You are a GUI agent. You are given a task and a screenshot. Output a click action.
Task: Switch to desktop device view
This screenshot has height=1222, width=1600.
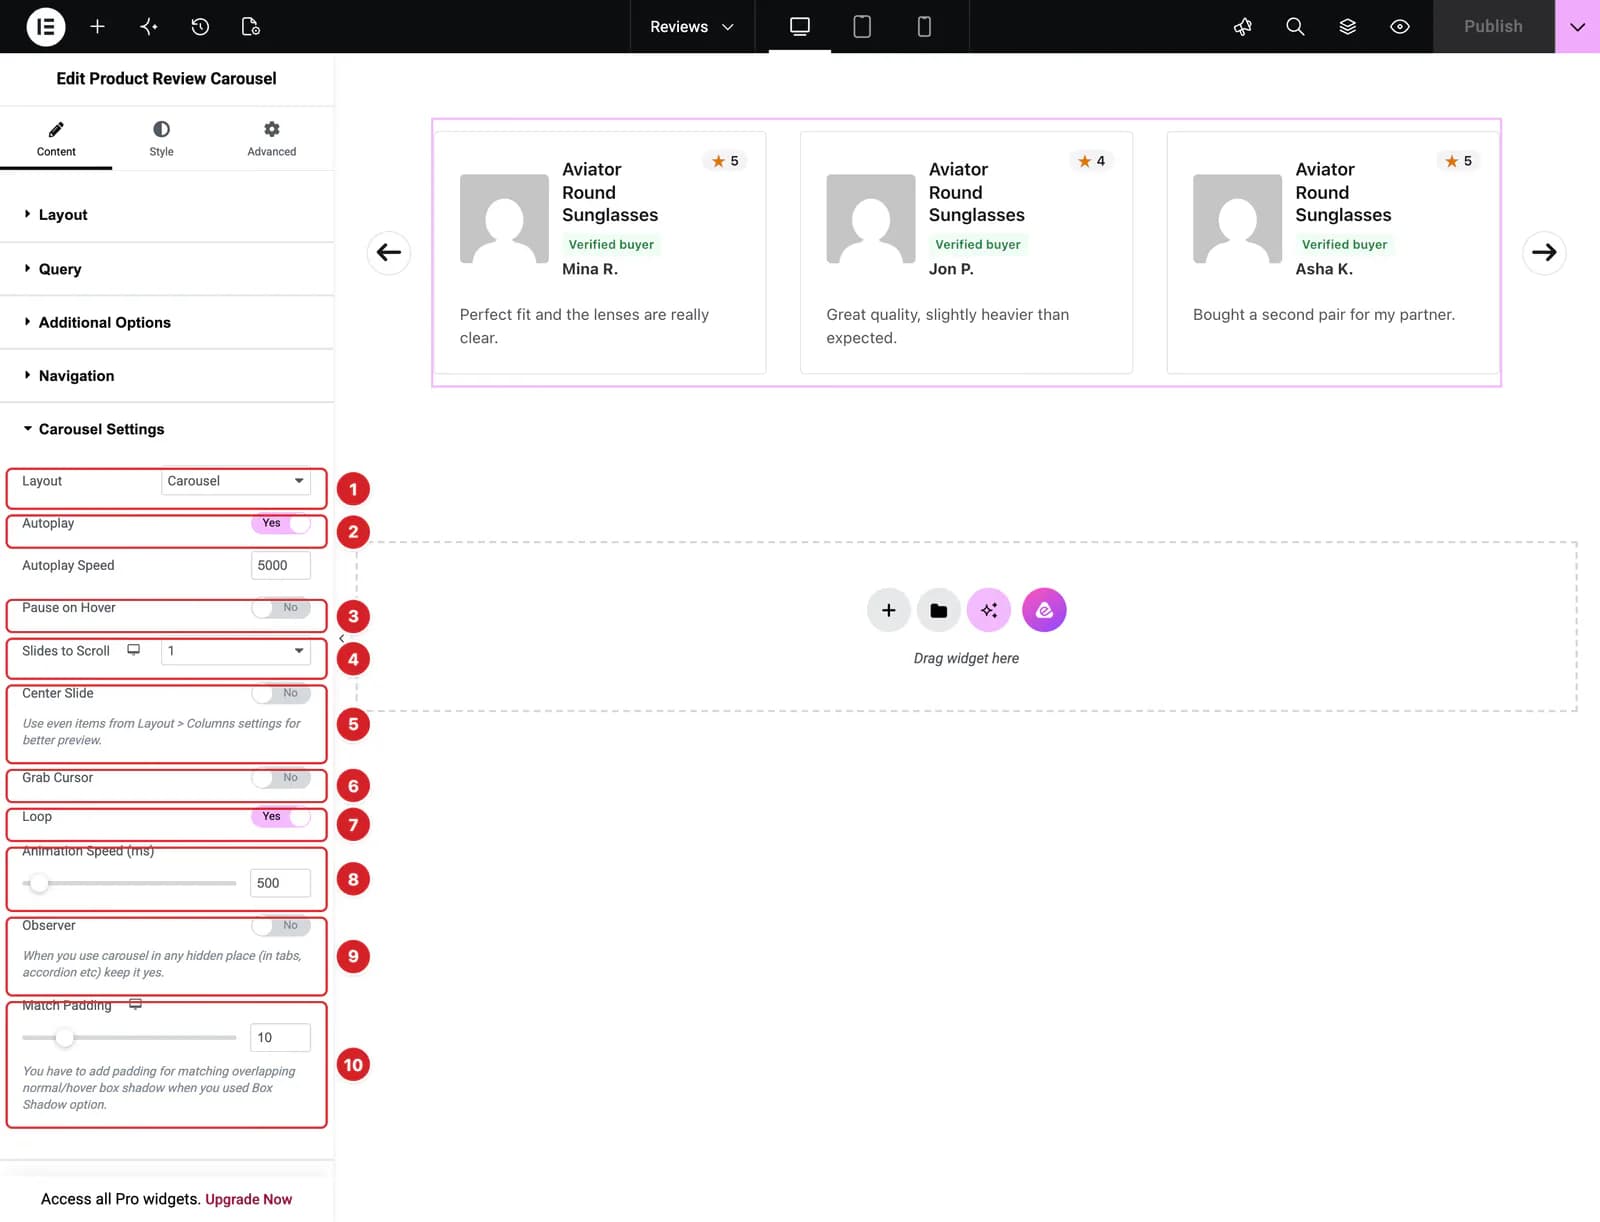800,27
